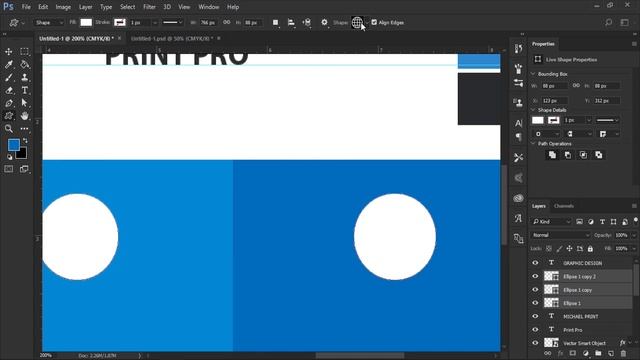Collapse the Bounding Box section
Screen dimensions: 640x360
click(x=533, y=74)
